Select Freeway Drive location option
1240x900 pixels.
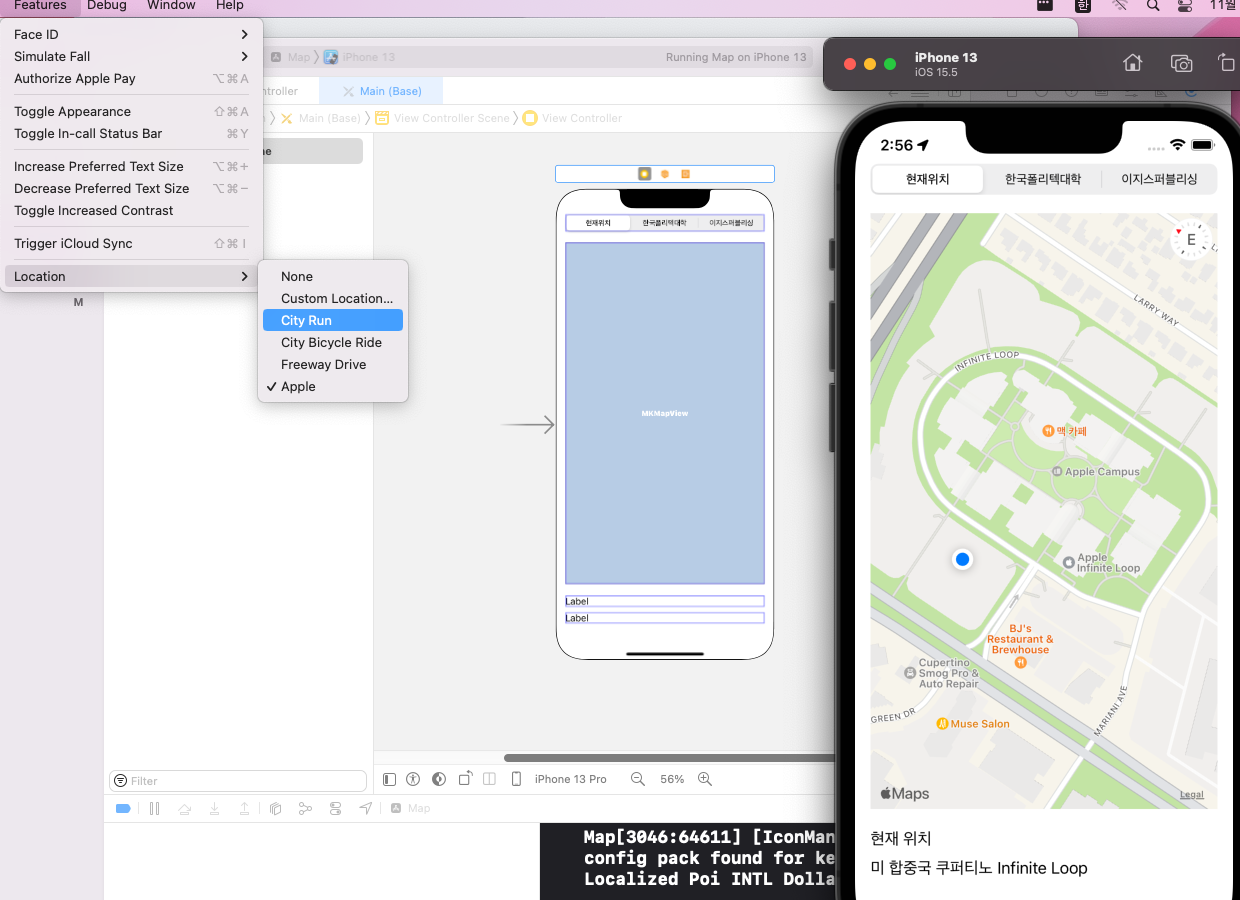pos(333,364)
